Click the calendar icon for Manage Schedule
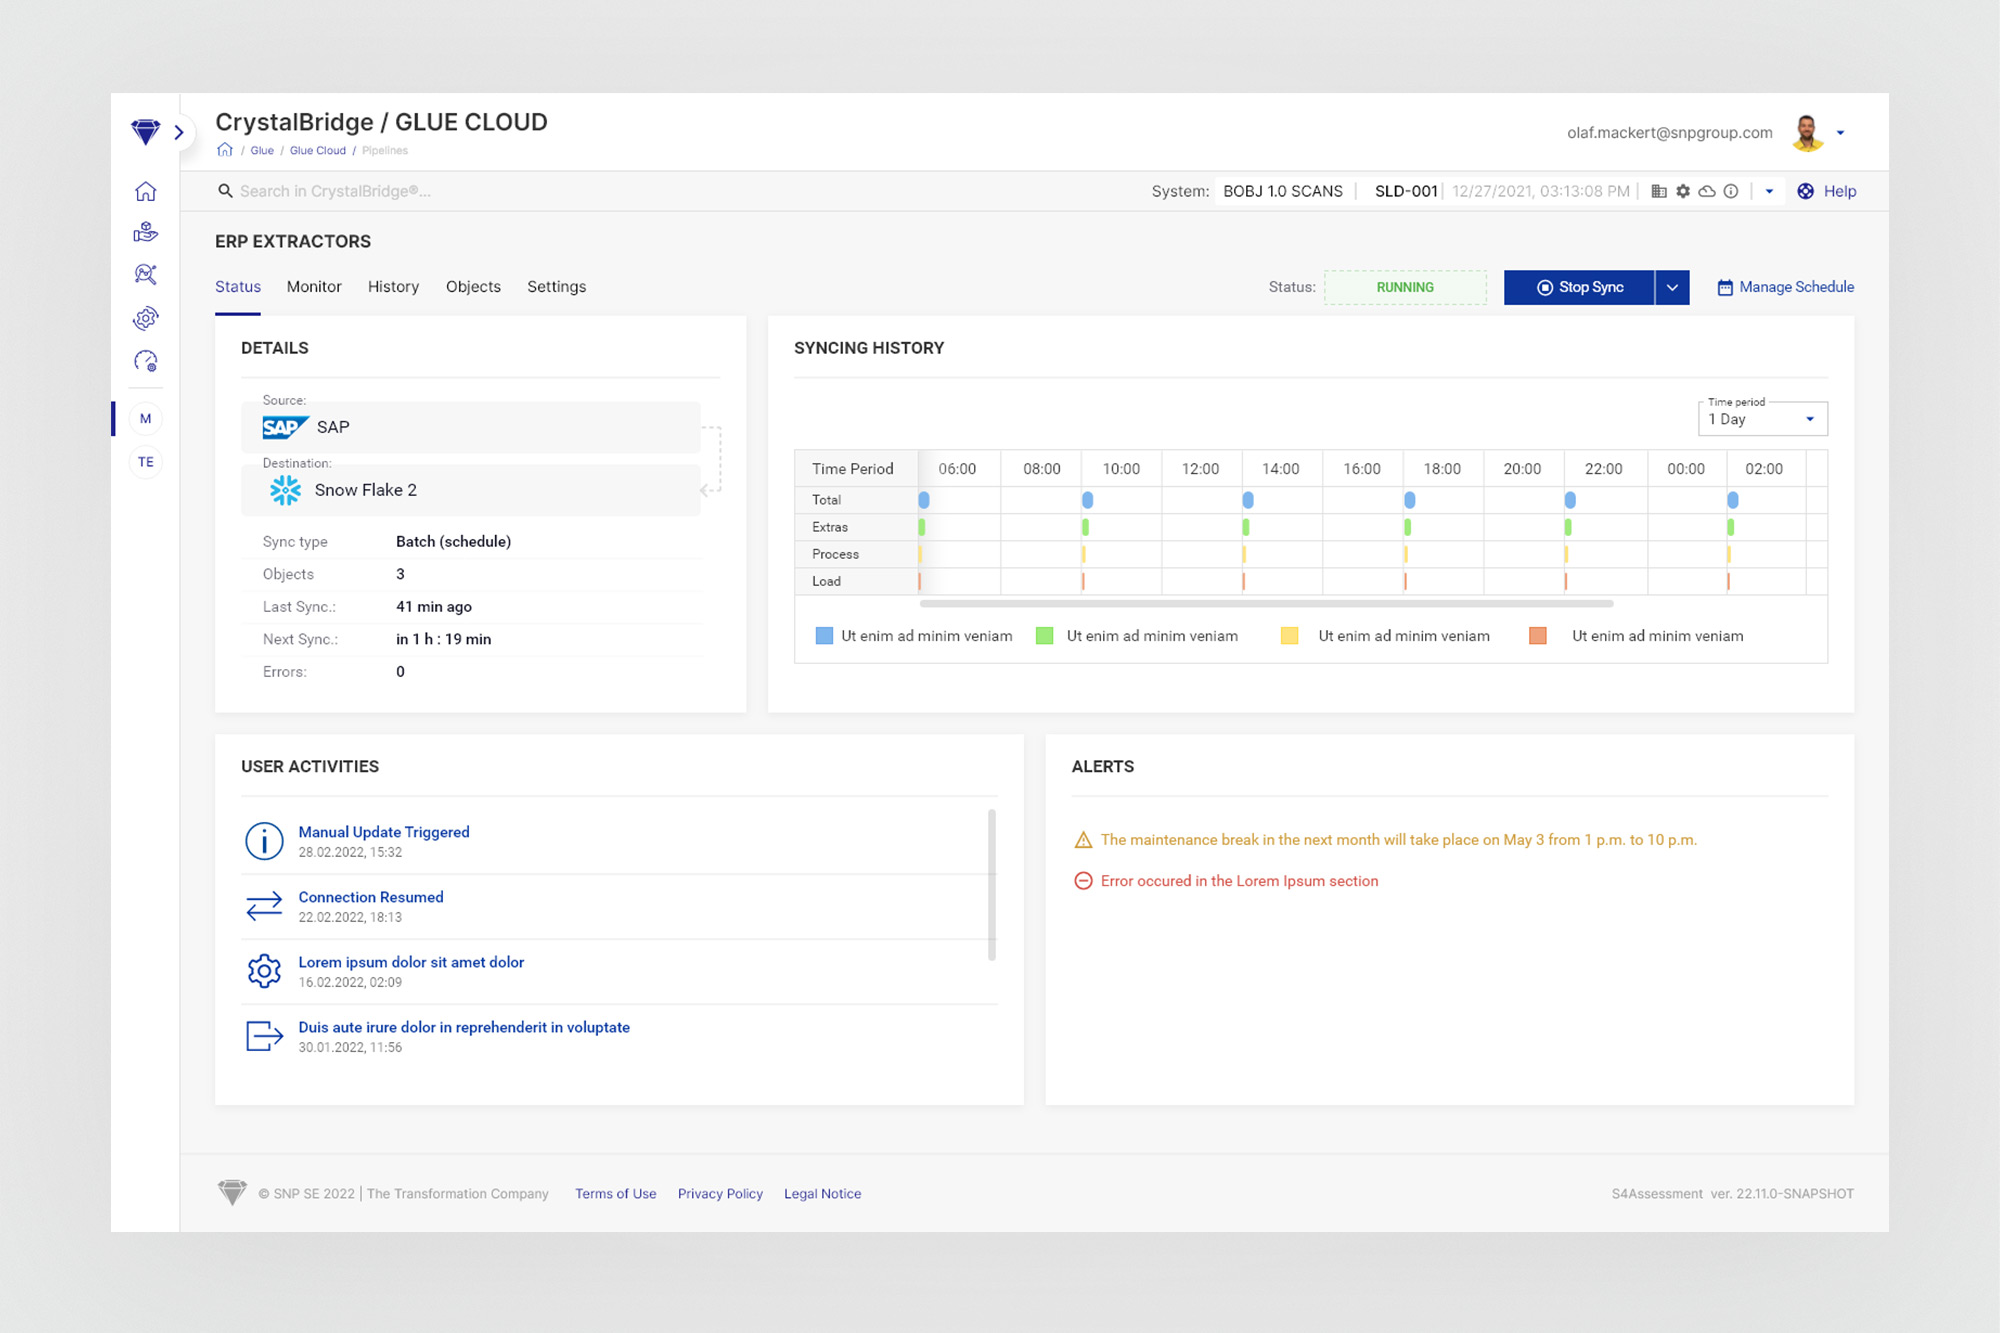The image size is (2000, 1333). tap(1725, 287)
